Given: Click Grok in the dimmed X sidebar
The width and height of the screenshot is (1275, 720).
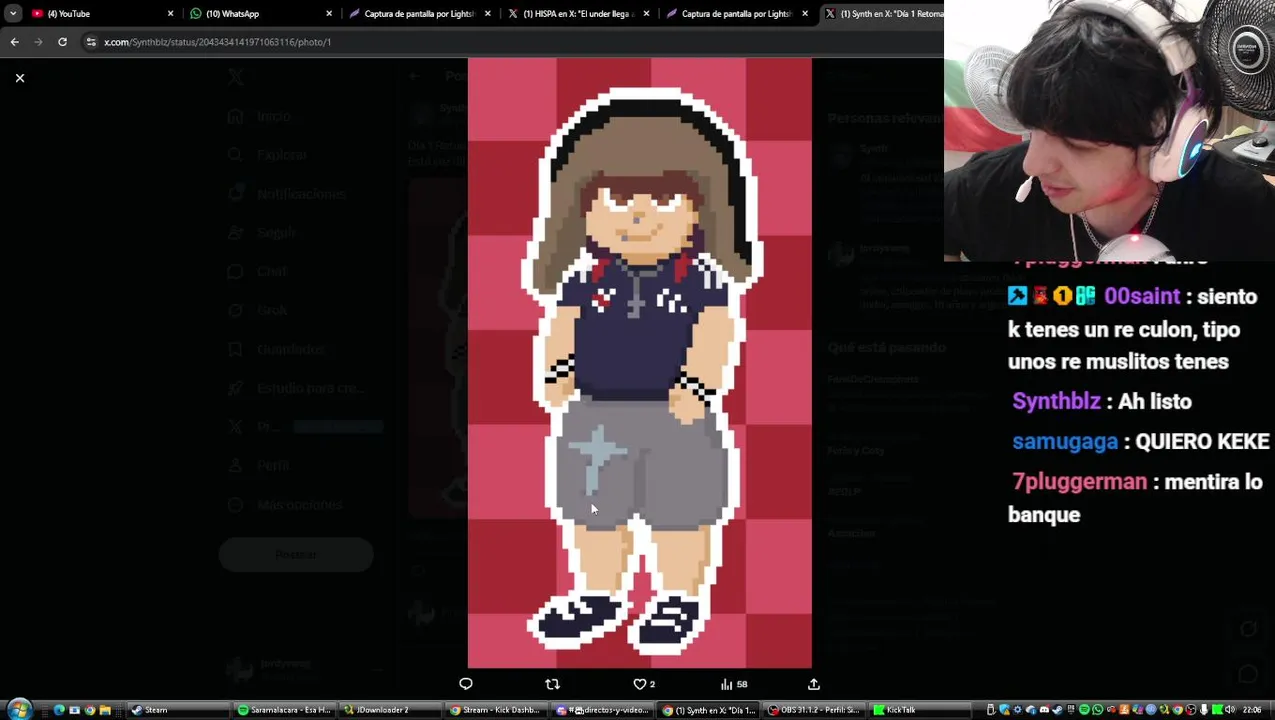Looking at the screenshot, I should click(x=258, y=310).
